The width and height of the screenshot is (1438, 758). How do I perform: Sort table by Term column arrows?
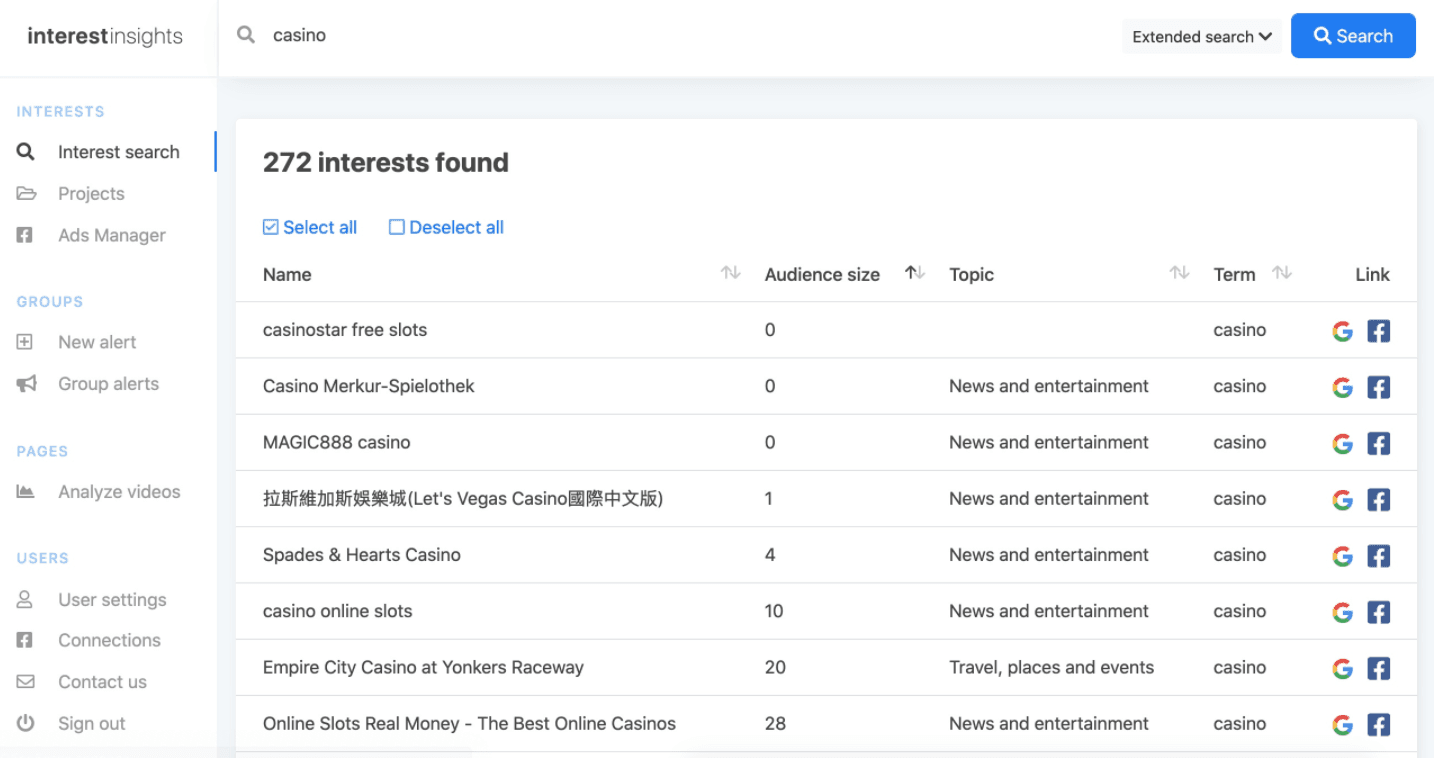point(1282,273)
